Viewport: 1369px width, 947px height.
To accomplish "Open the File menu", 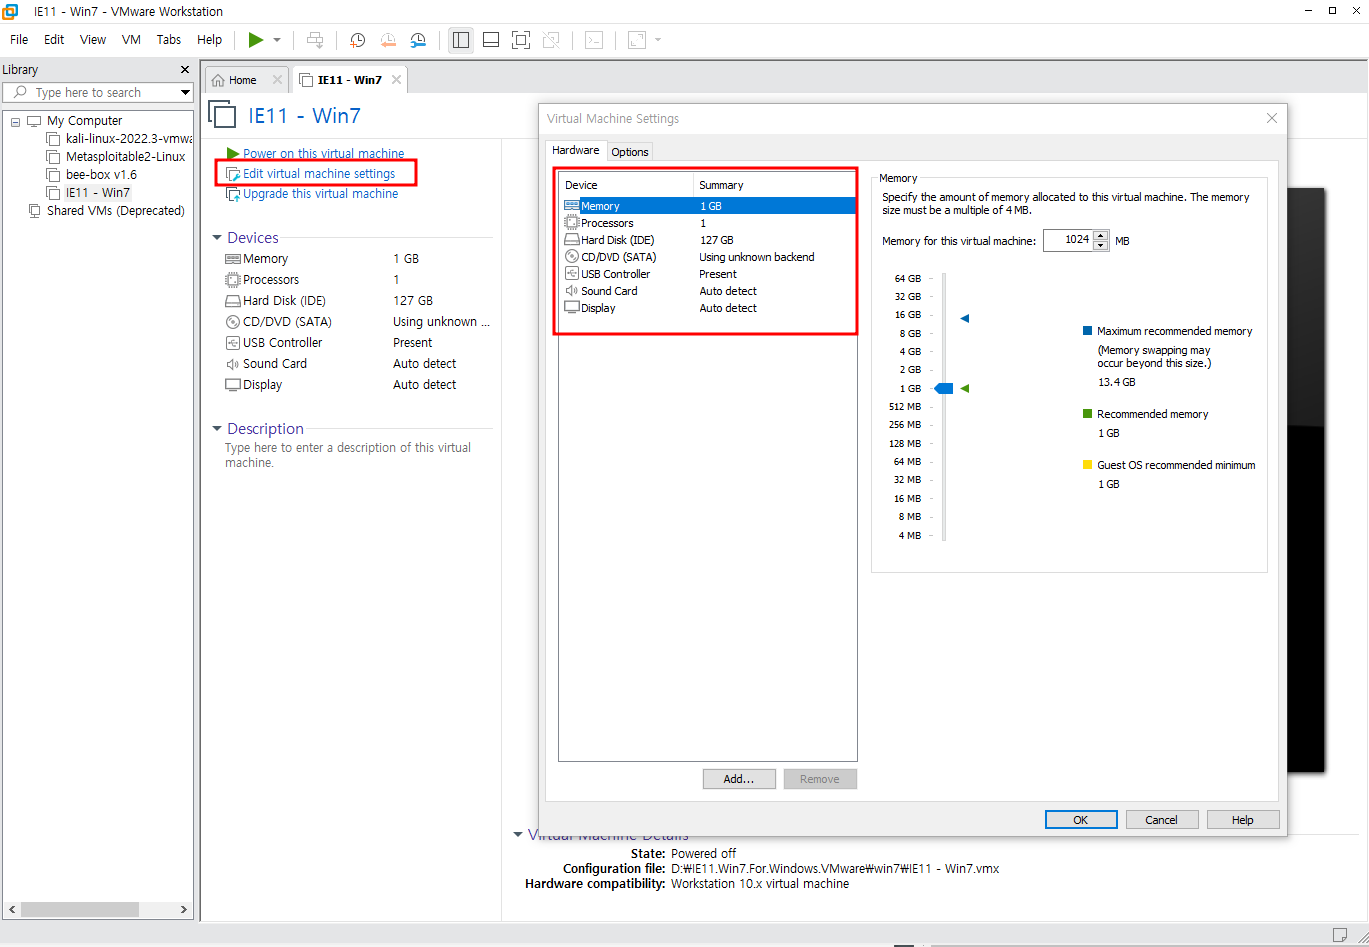I will tap(19, 40).
